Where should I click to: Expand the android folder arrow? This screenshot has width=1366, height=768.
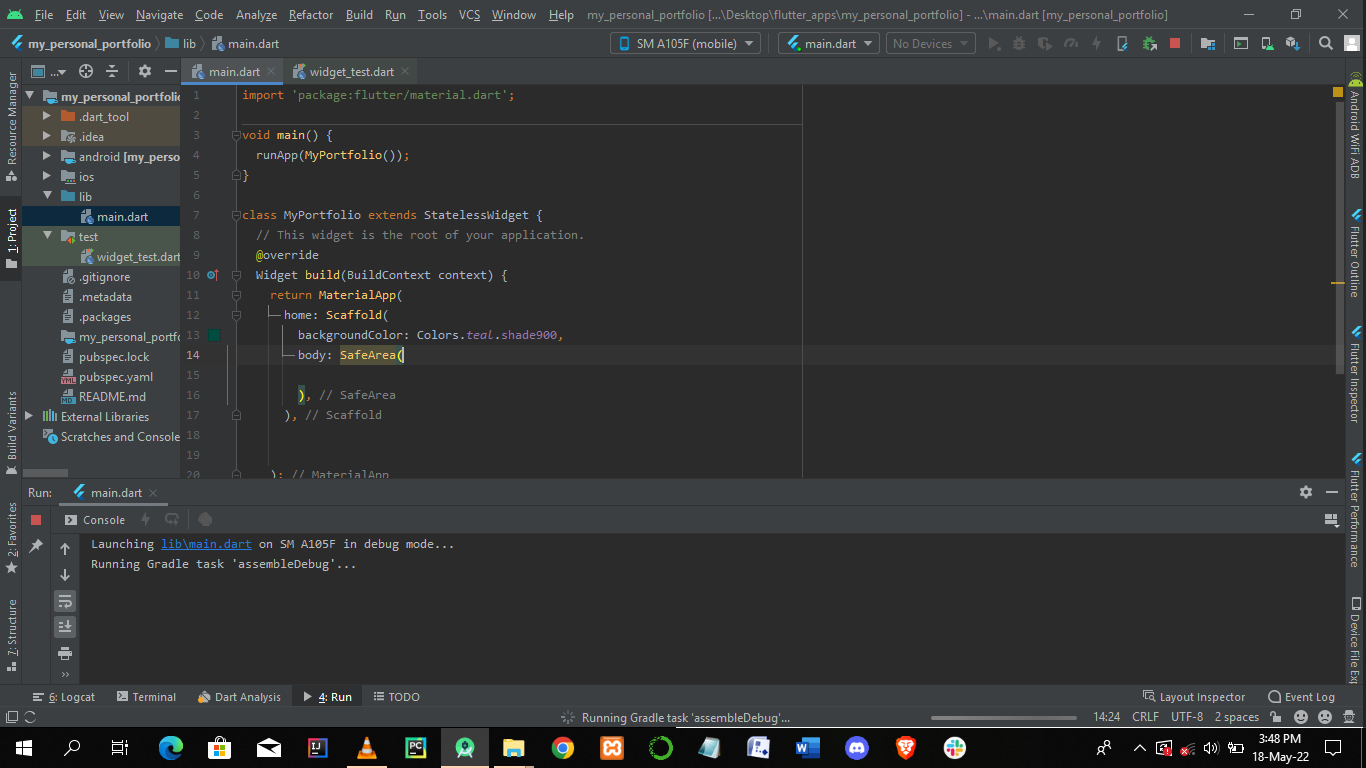pyautogui.click(x=47, y=157)
